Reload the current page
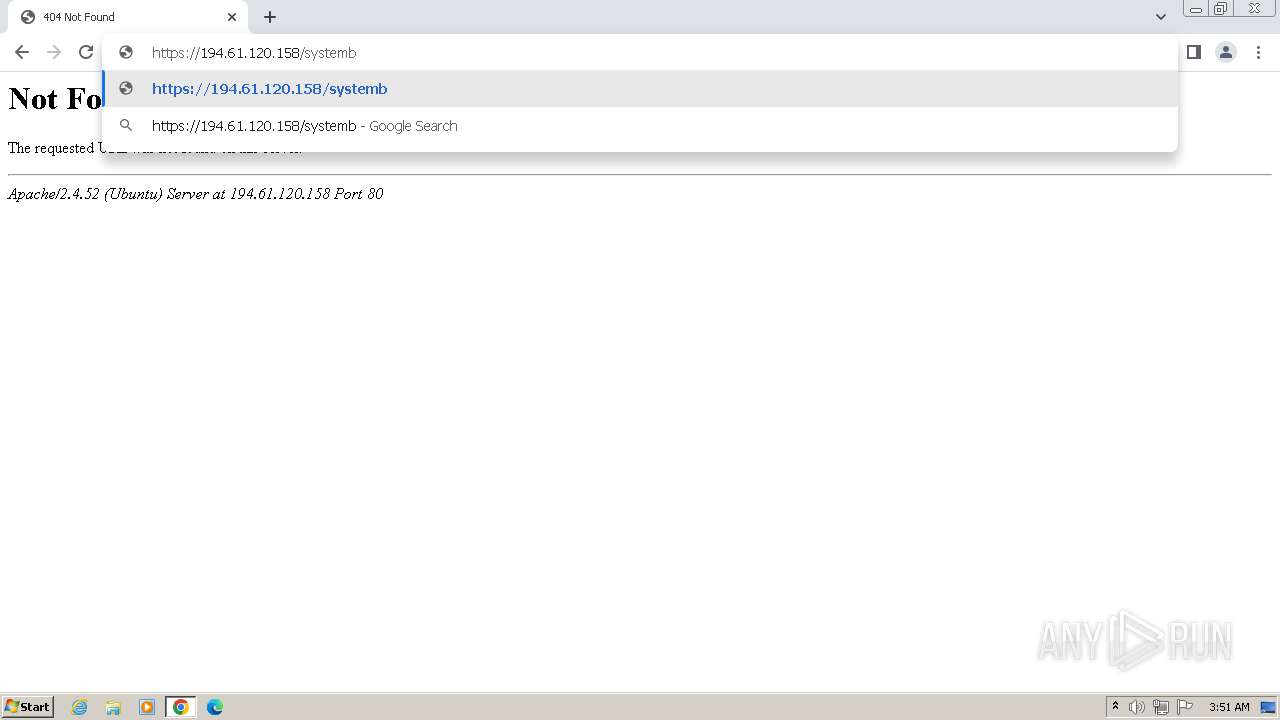 pos(86,52)
